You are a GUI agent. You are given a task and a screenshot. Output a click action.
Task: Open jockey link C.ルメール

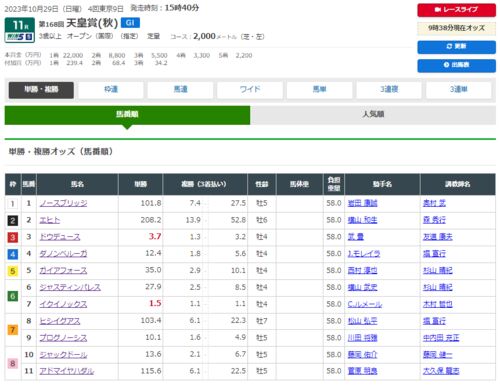365,304
